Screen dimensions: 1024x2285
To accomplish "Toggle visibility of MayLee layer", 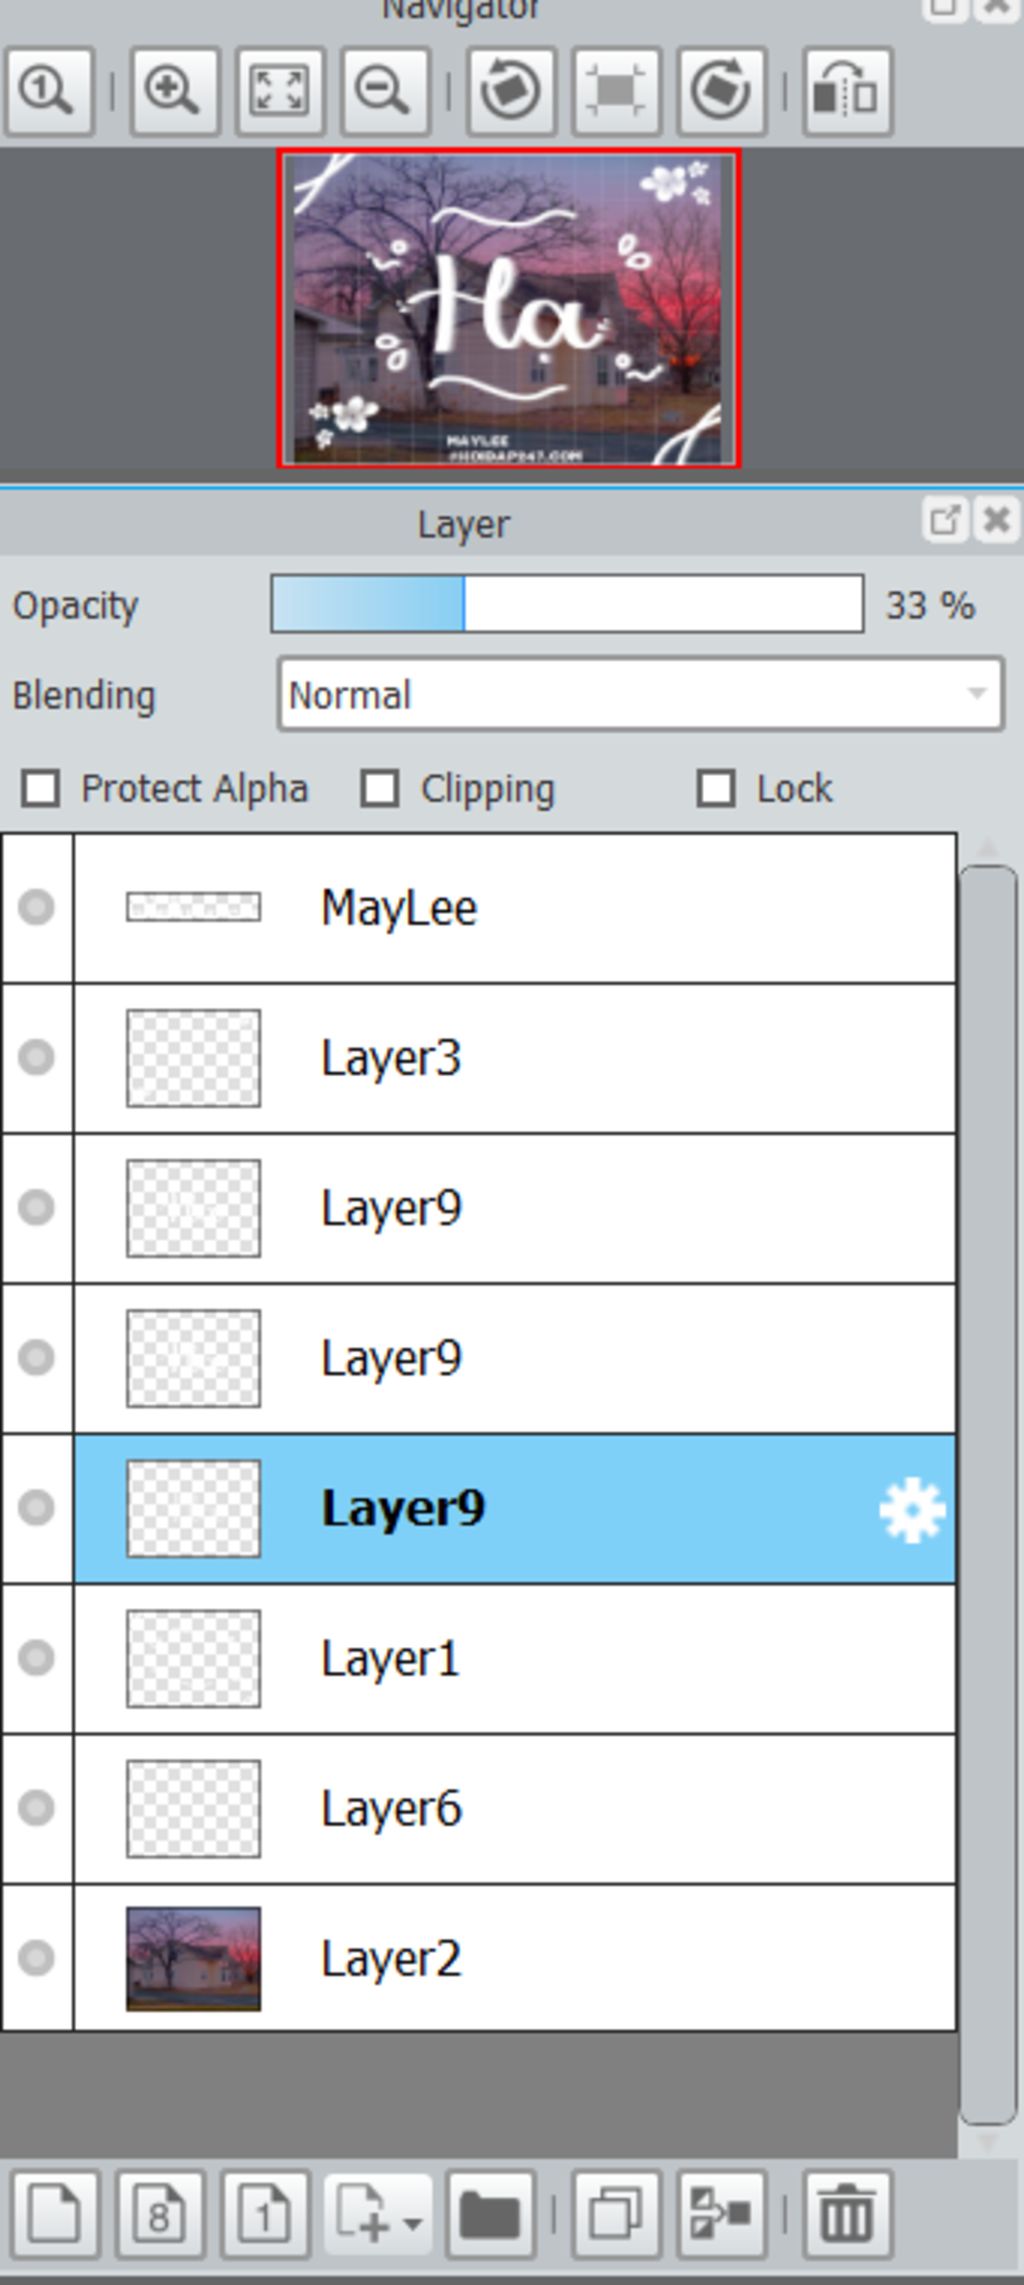I will pyautogui.click(x=37, y=907).
